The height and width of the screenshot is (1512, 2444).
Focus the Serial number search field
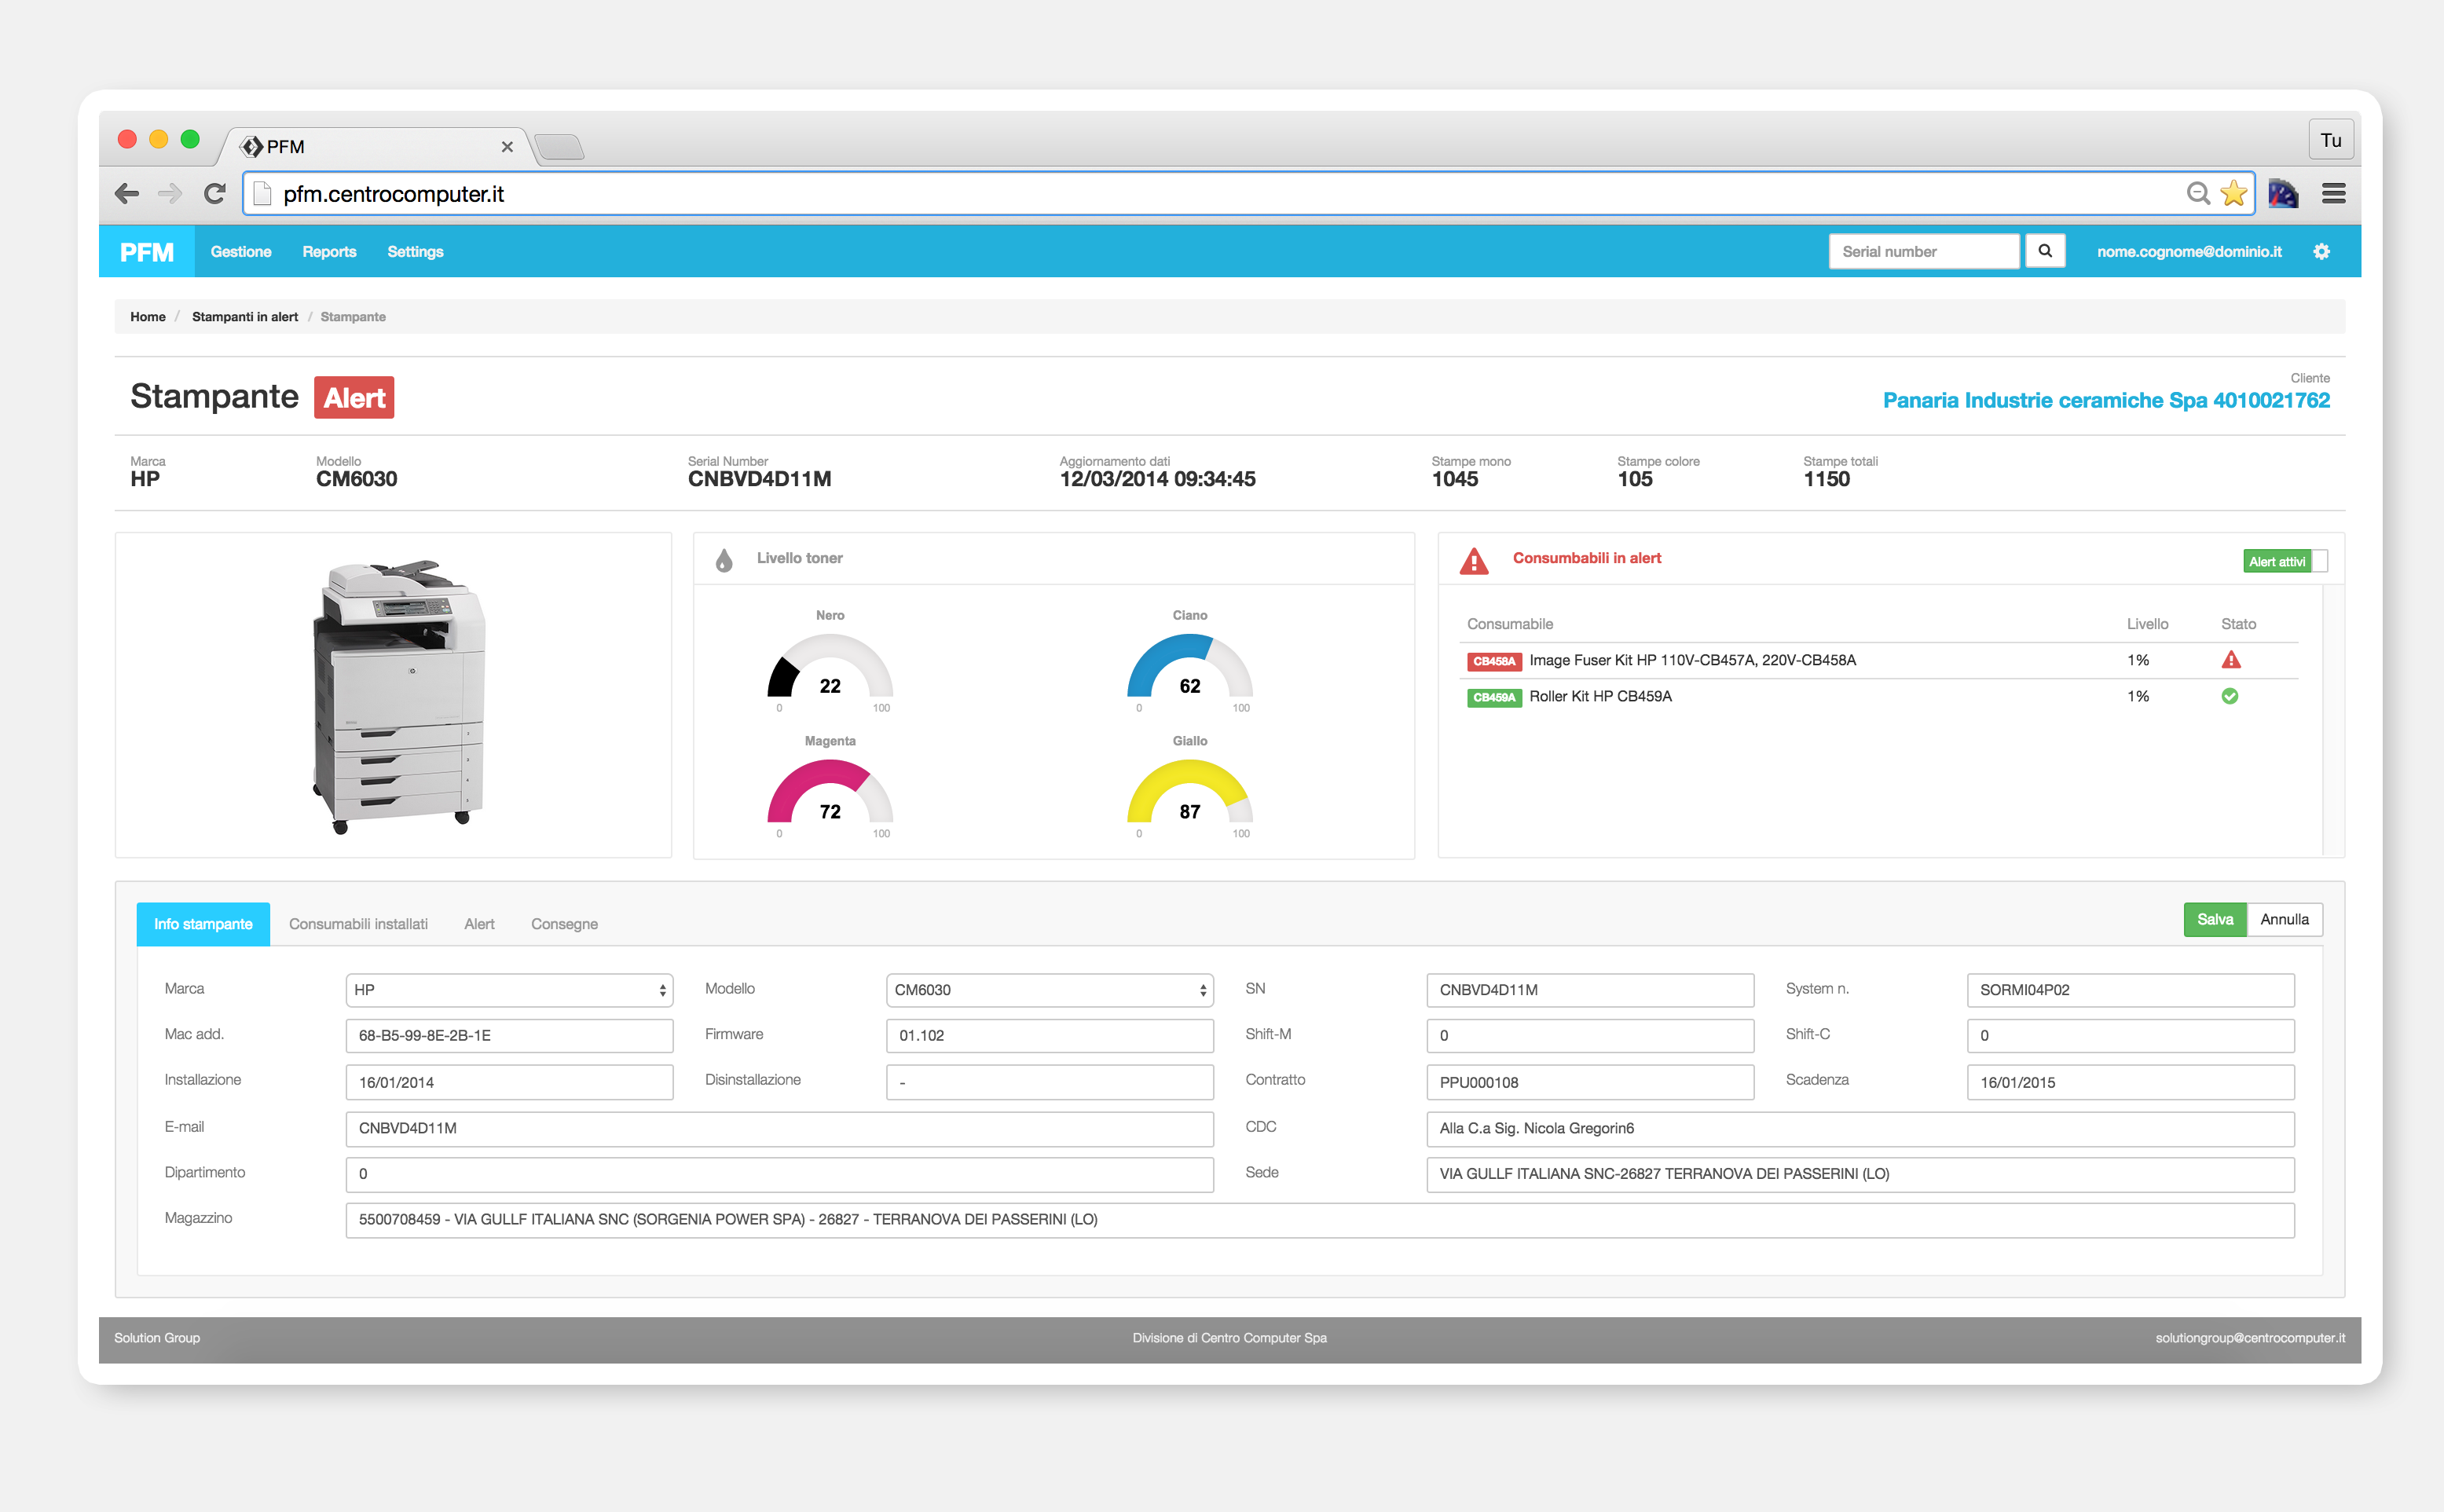pos(1923,252)
